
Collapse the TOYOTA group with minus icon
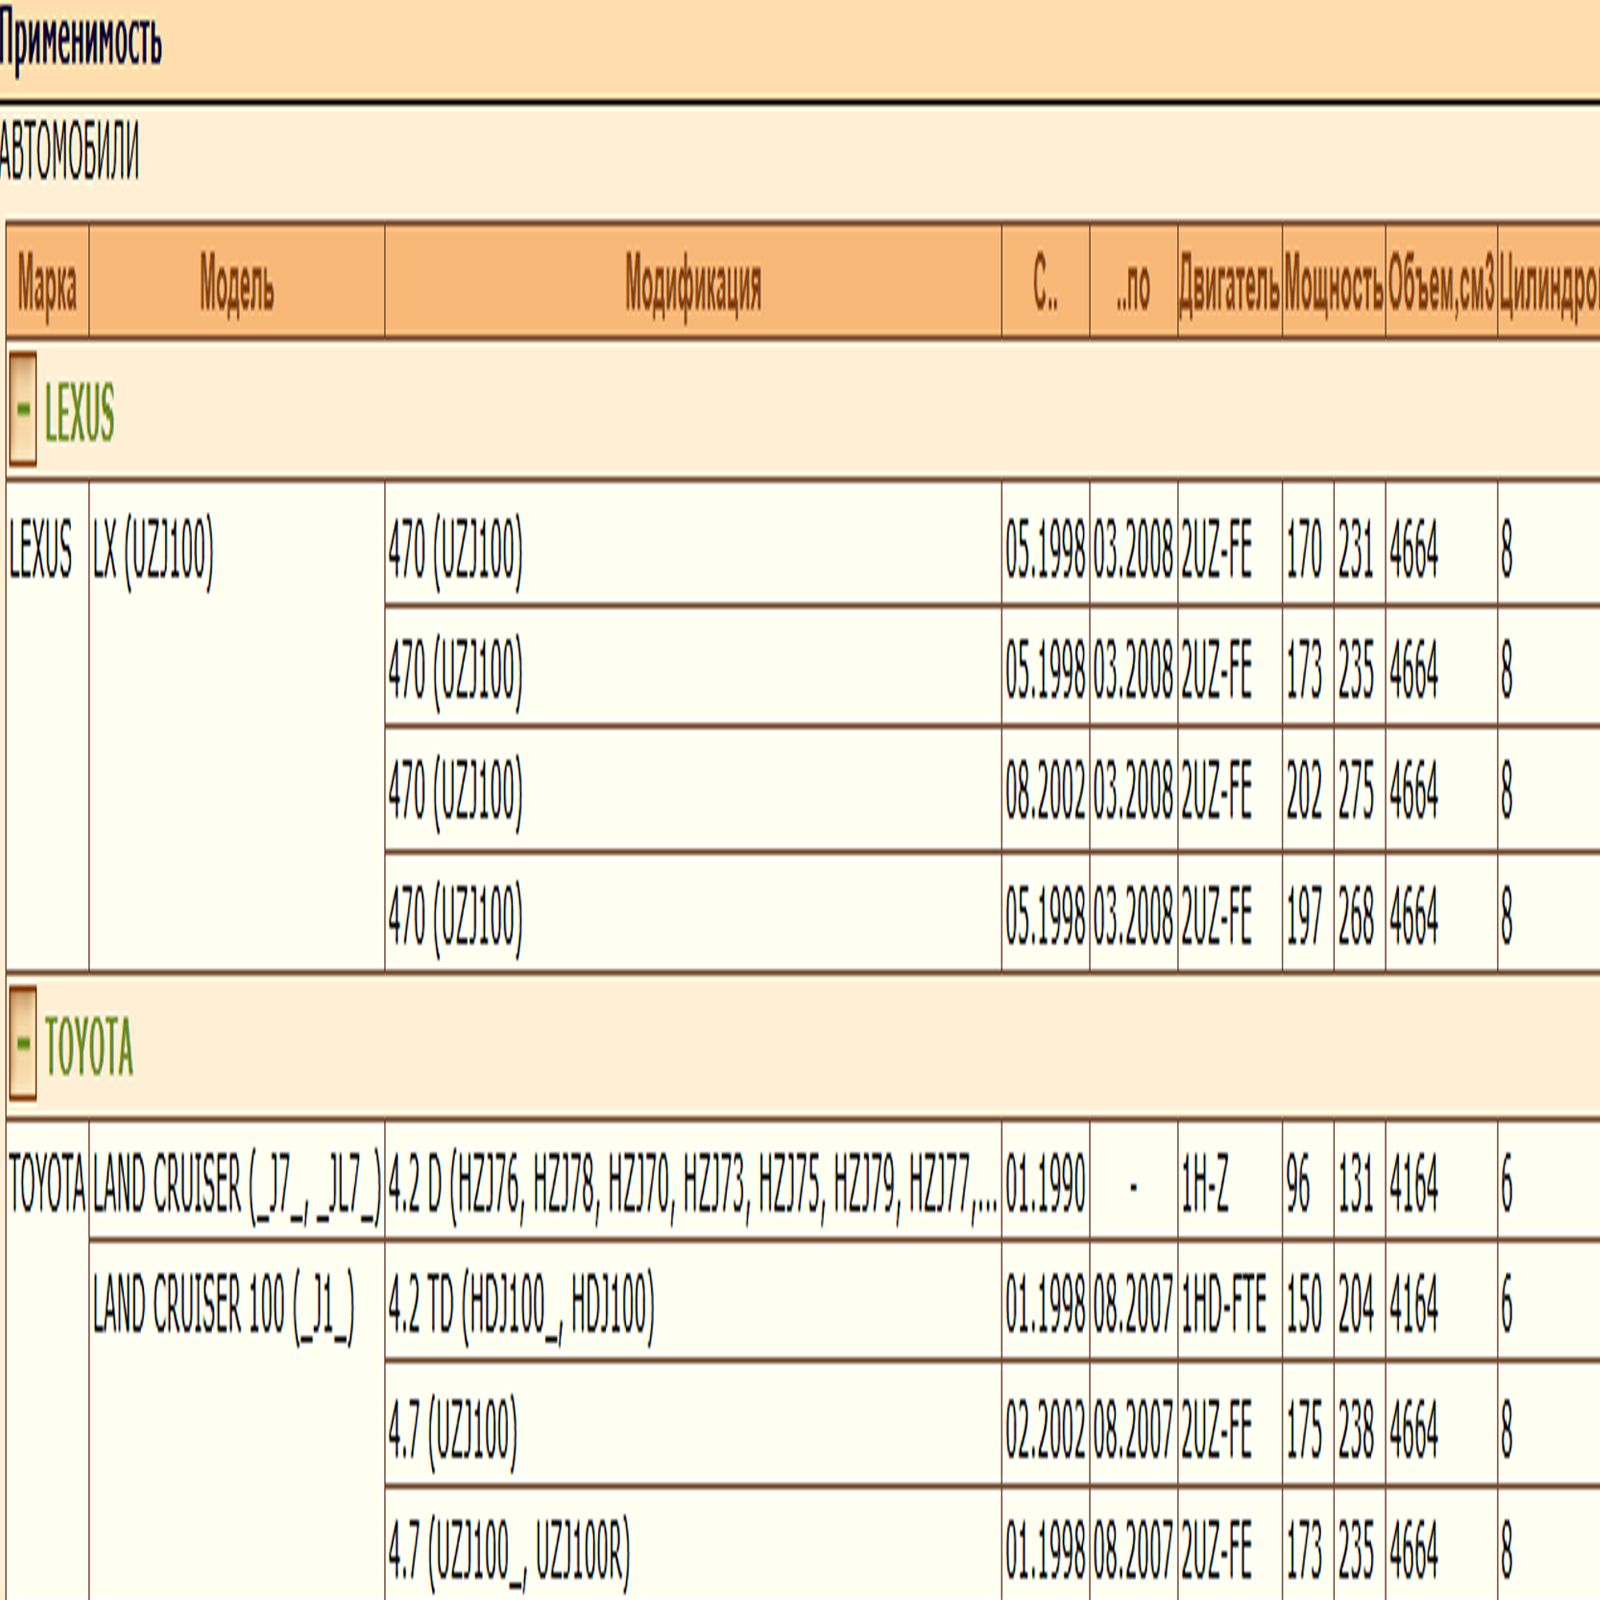coord(23,1044)
